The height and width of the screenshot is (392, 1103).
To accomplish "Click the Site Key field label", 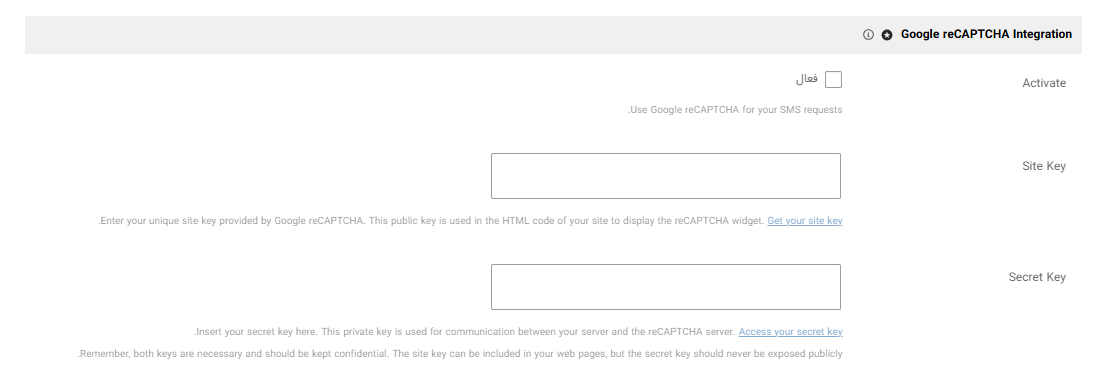I will coord(1044,166).
